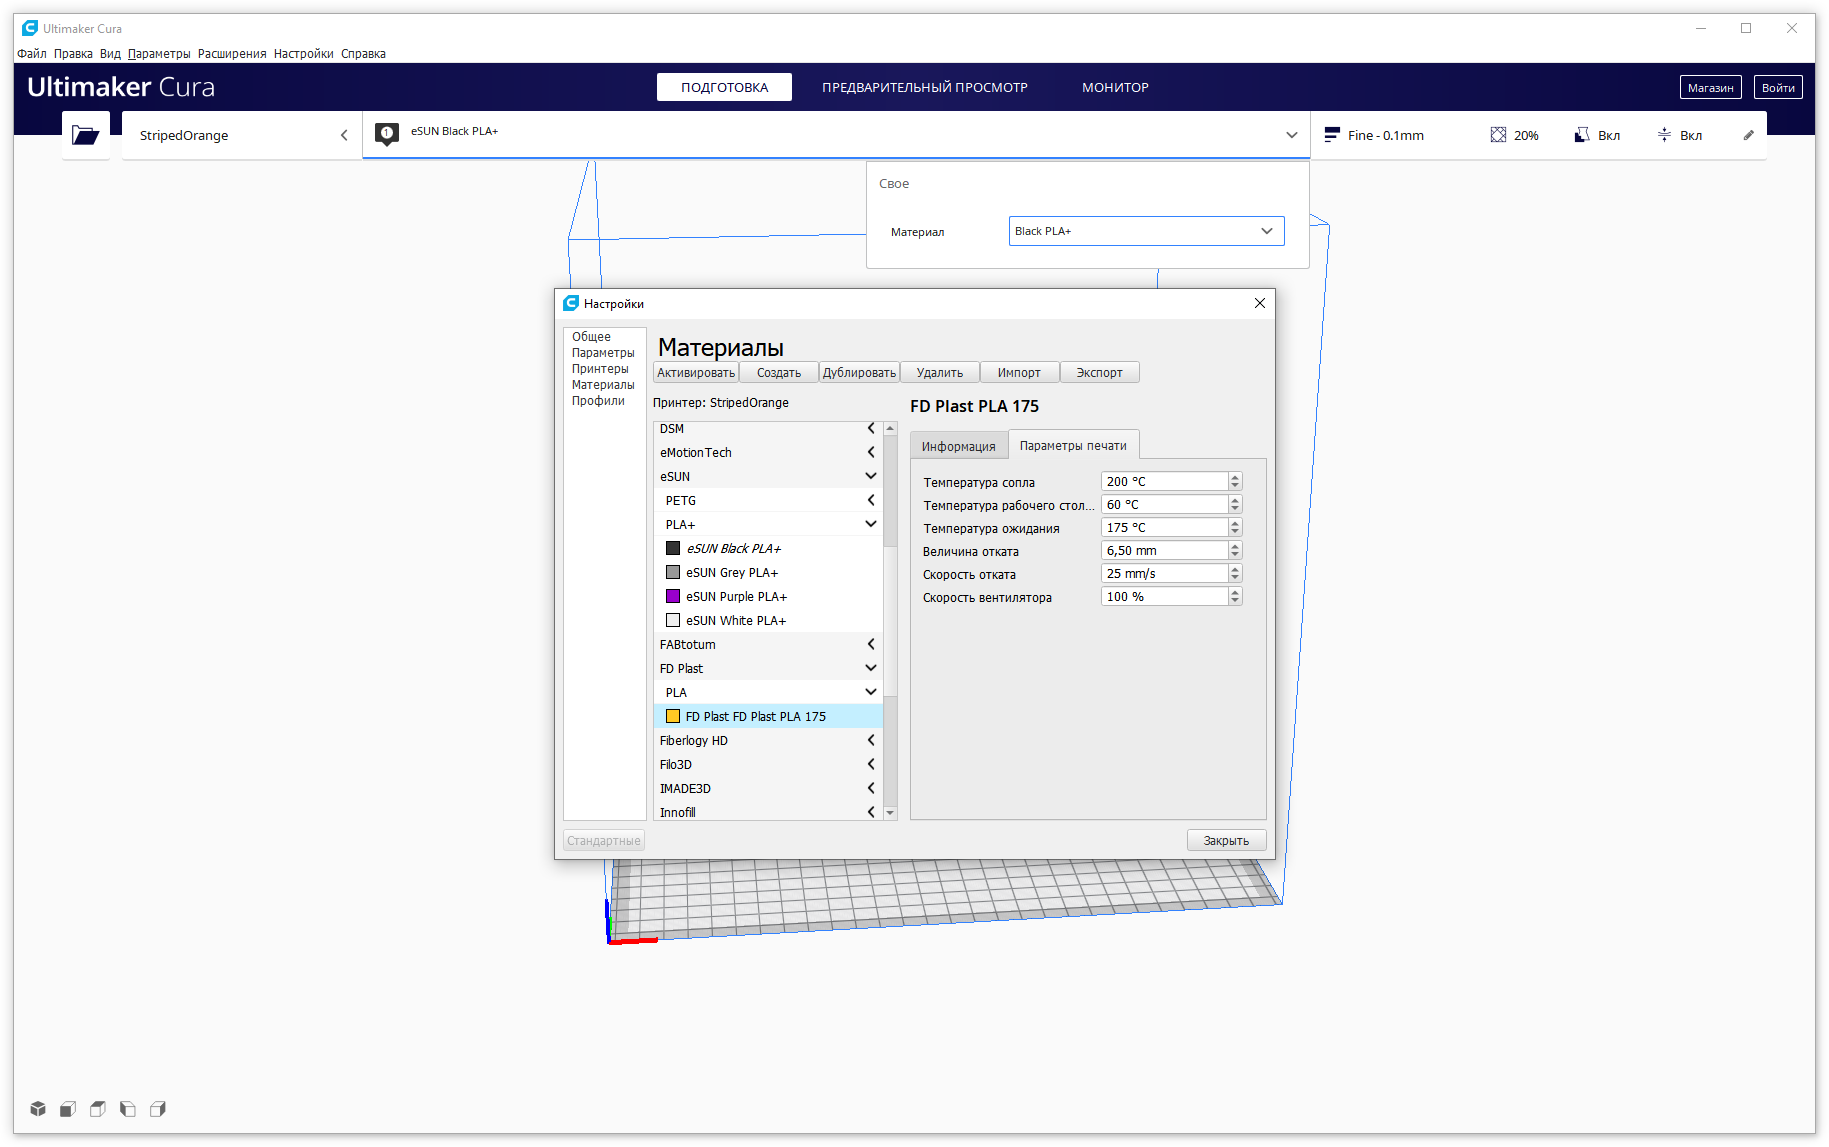This screenshot has height=1147, width=1829.
Task: Click the Активировать button
Action: 696,373
